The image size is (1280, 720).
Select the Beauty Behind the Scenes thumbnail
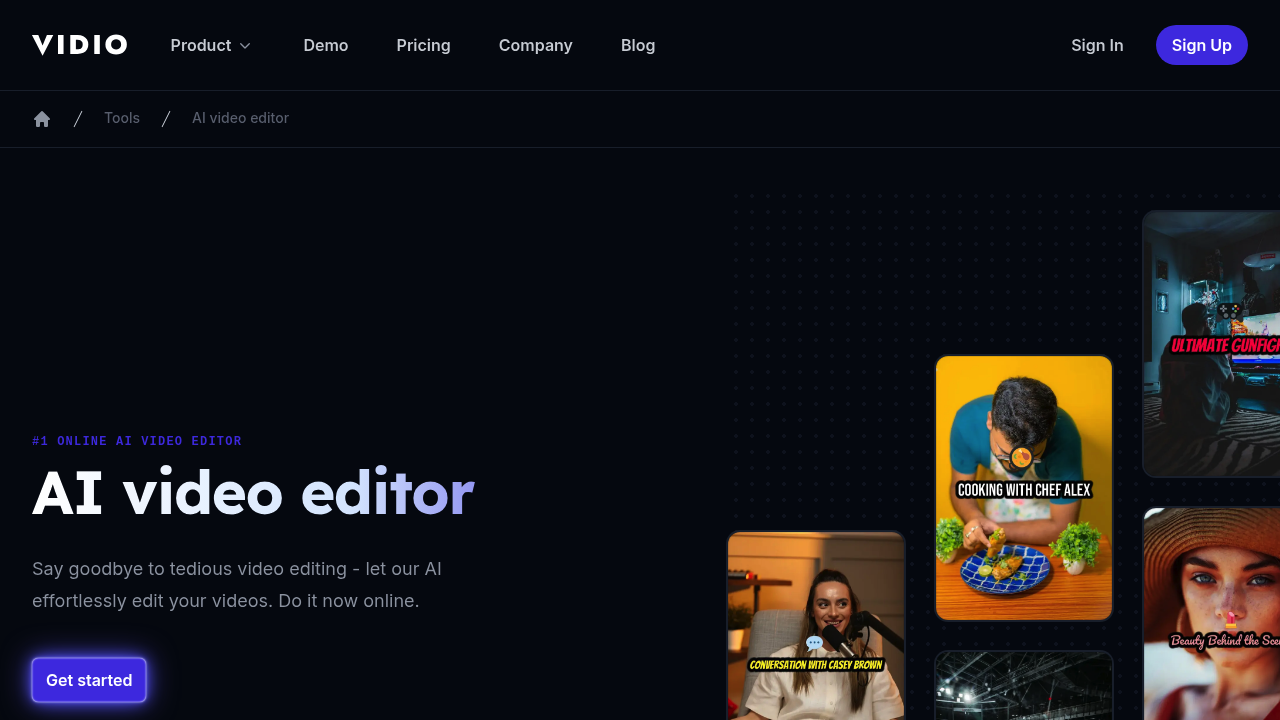click(1215, 615)
